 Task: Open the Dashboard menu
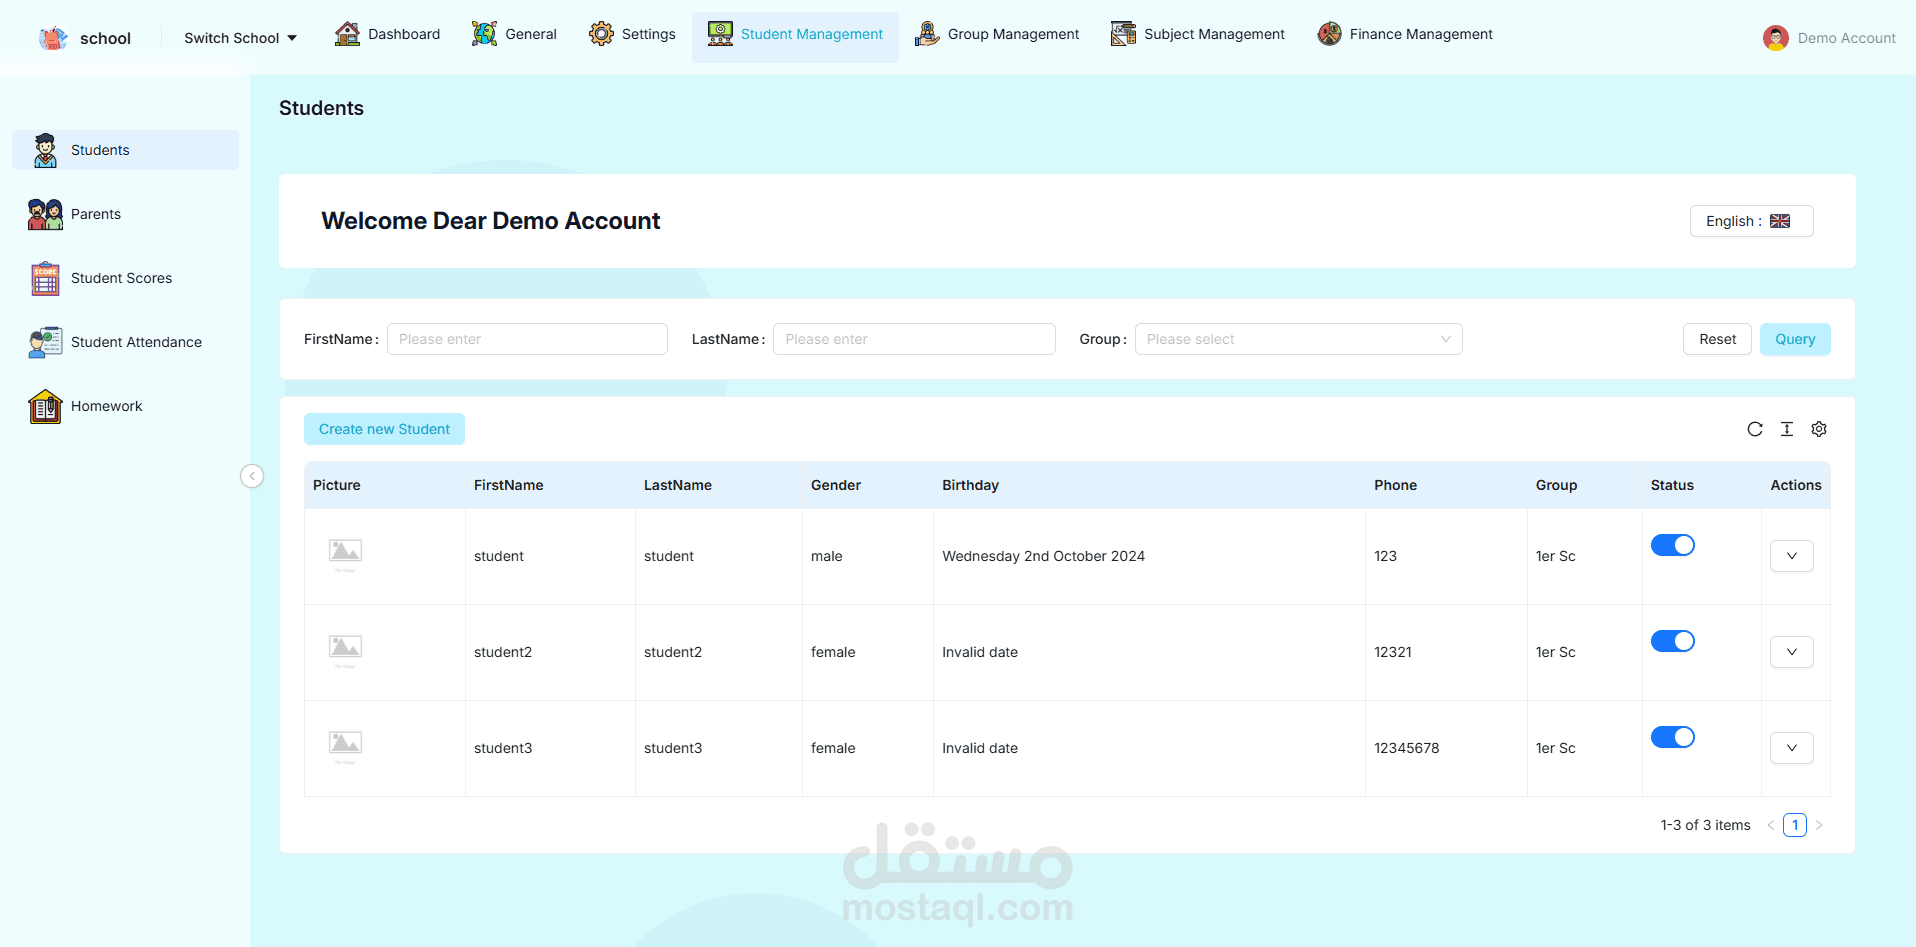point(388,34)
